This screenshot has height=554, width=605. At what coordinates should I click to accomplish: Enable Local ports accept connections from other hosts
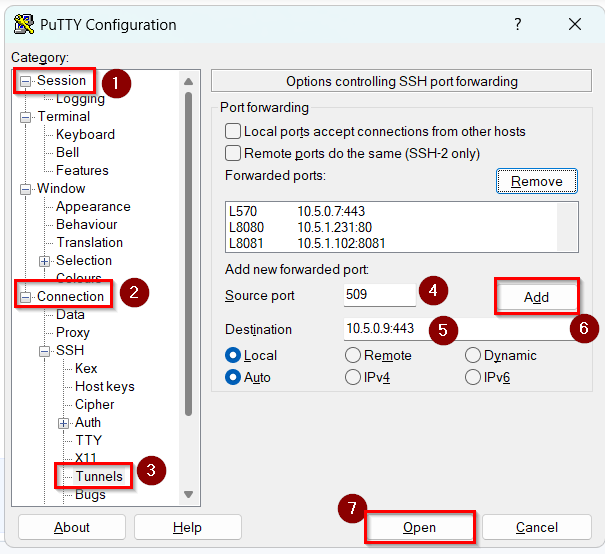pyautogui.click(x=233, y=131)
